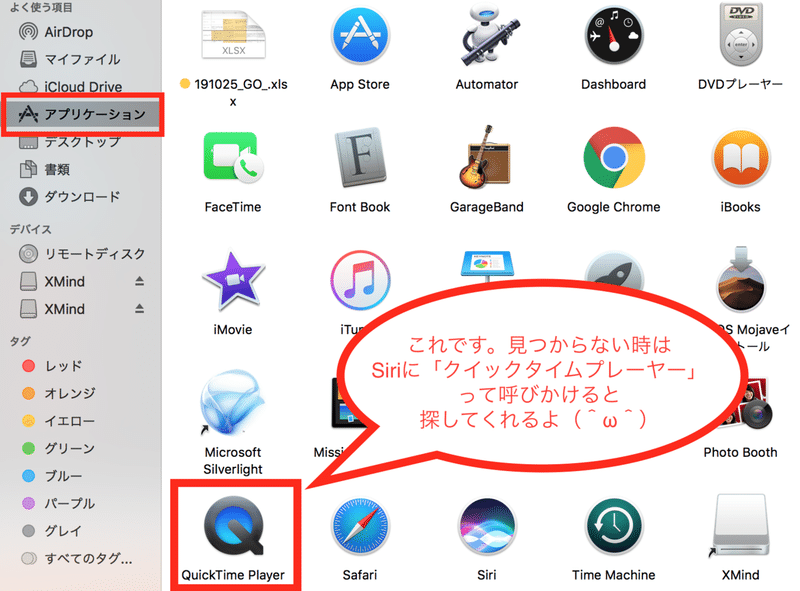Select the first XMind device in sidebar
Viewport: 800px width, 591px height.
52,281
